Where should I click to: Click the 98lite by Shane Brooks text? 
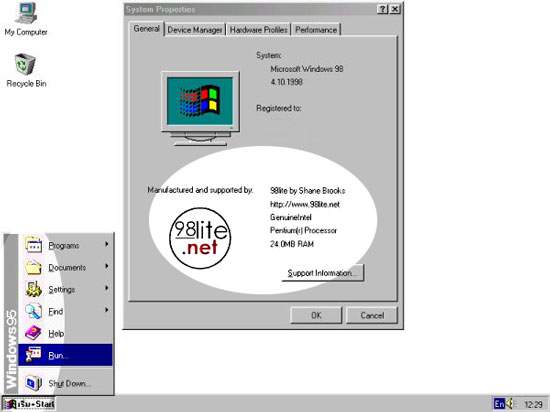click(308, 191)
